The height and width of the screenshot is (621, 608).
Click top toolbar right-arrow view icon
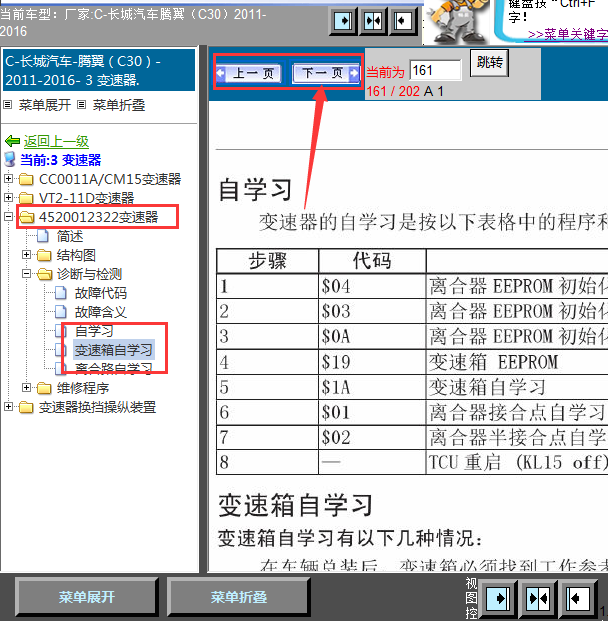click(x=343, y=21)
